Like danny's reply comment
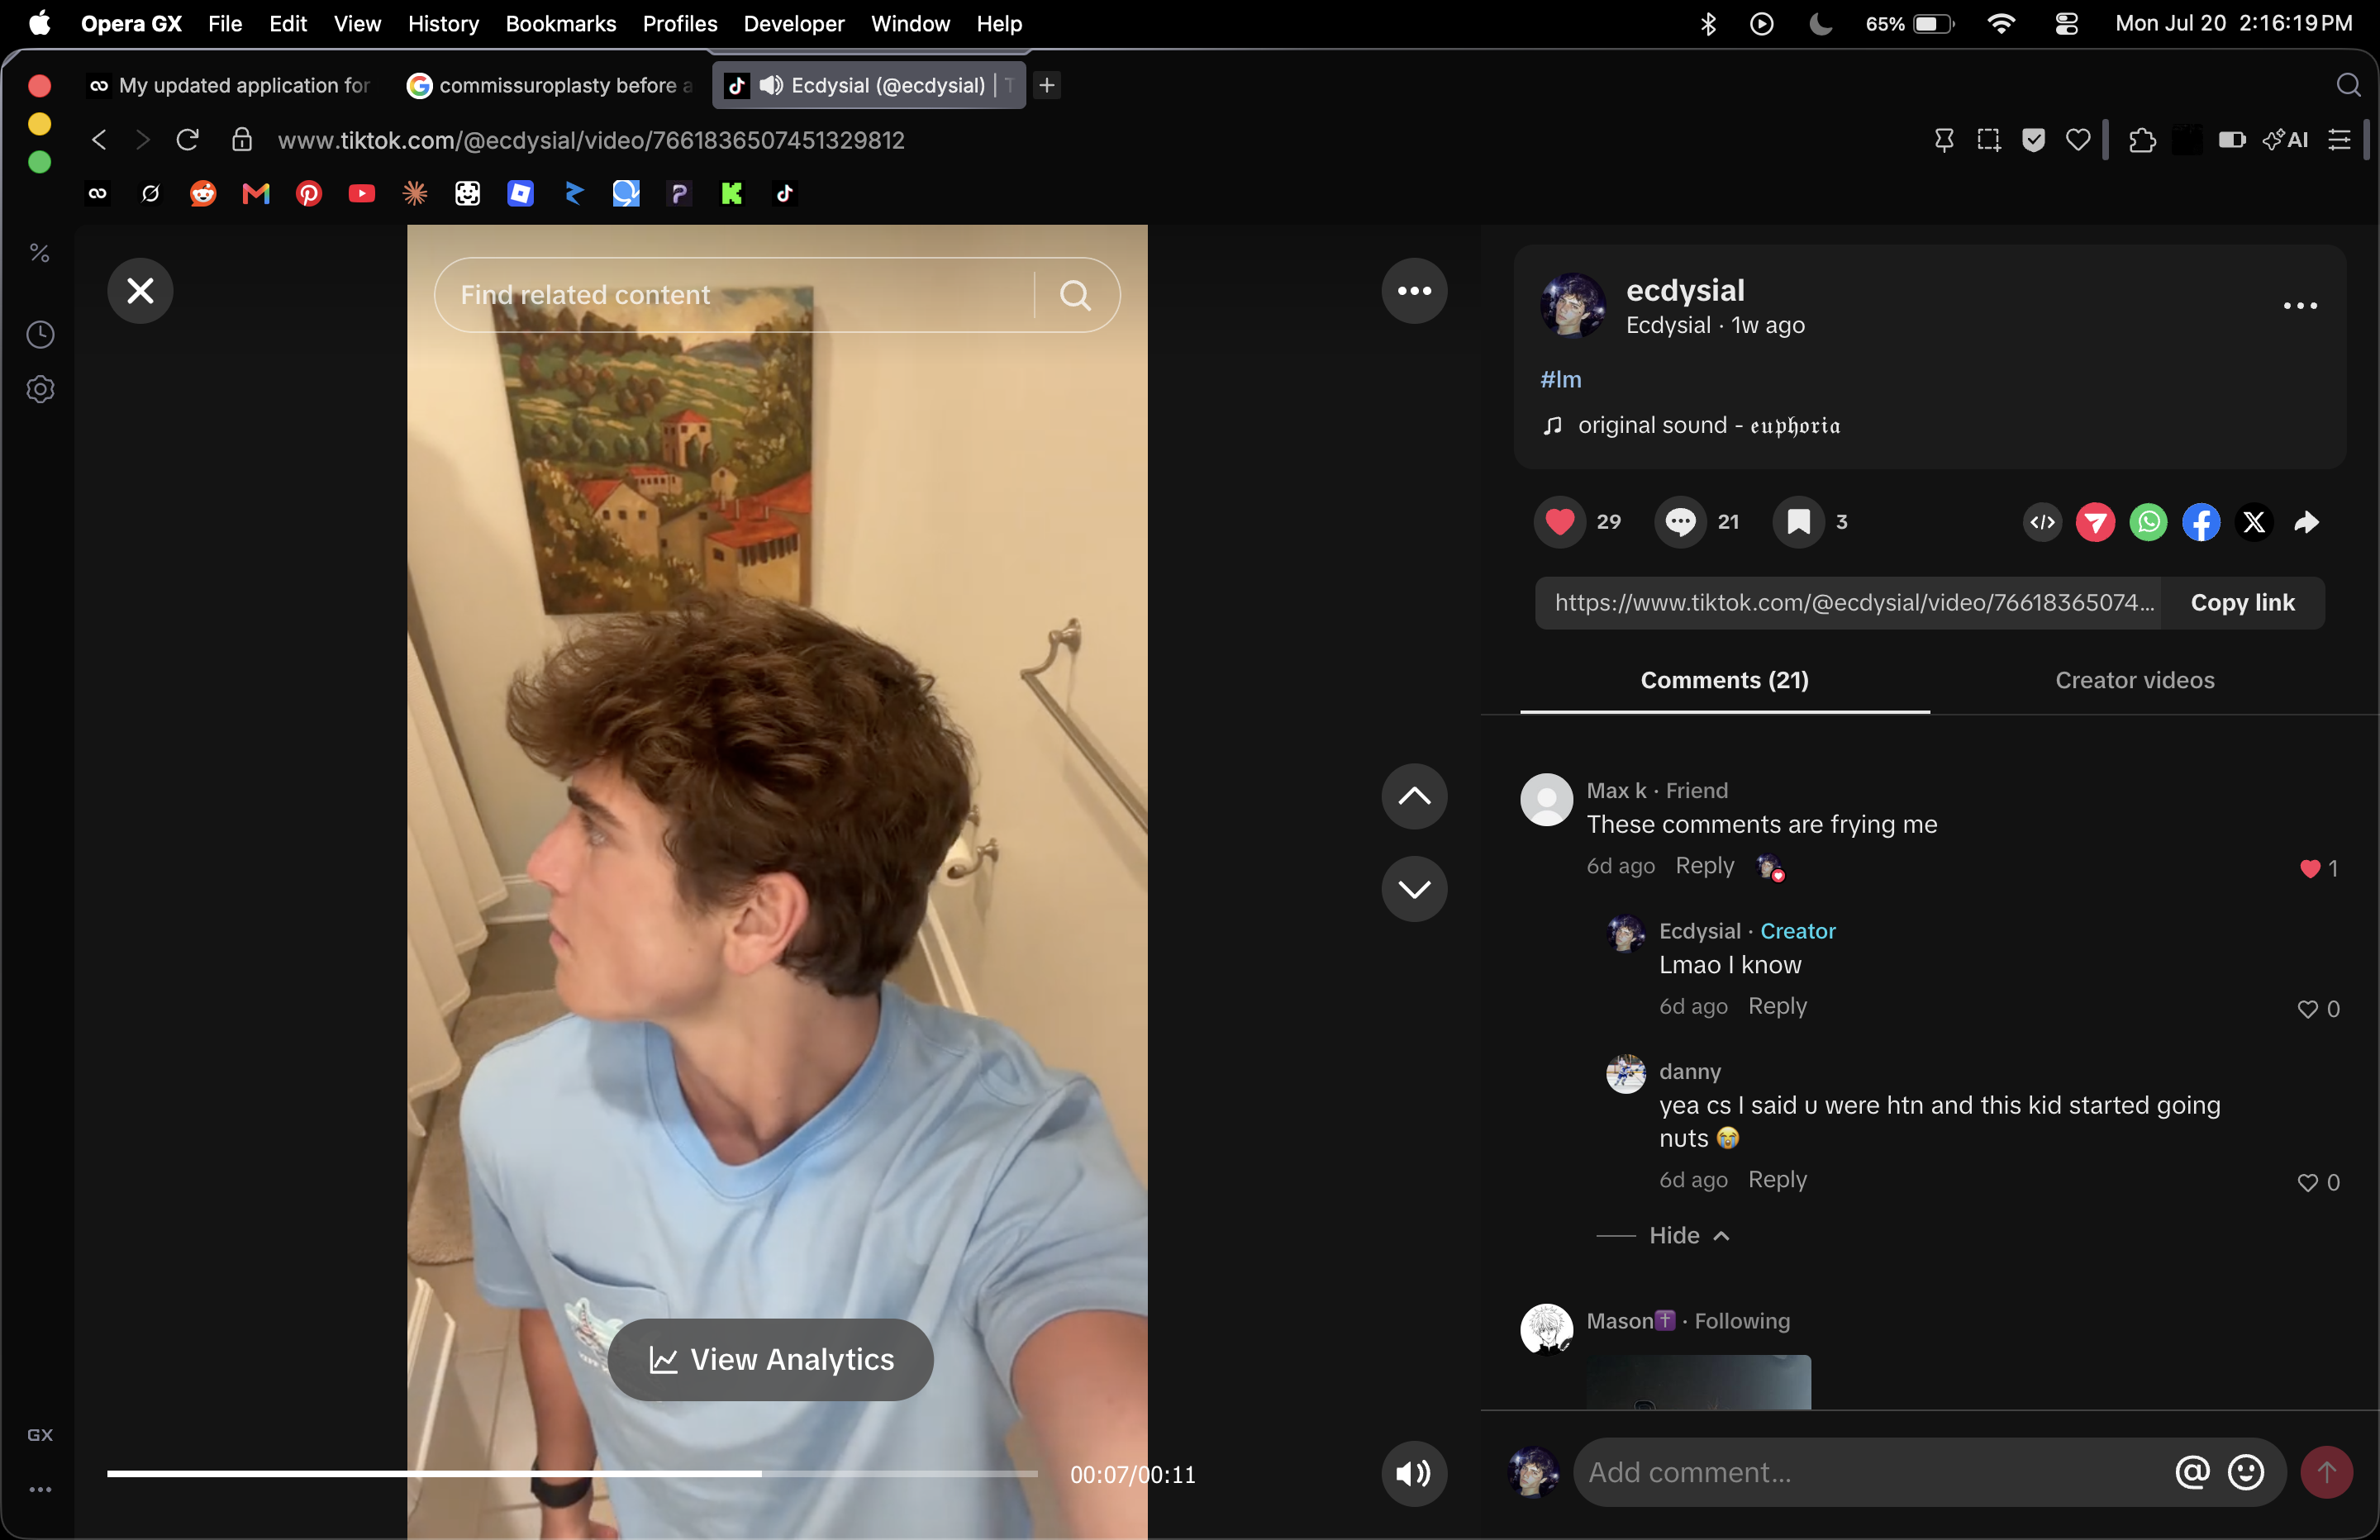2380x1540 pixels. point(2308,1183)
